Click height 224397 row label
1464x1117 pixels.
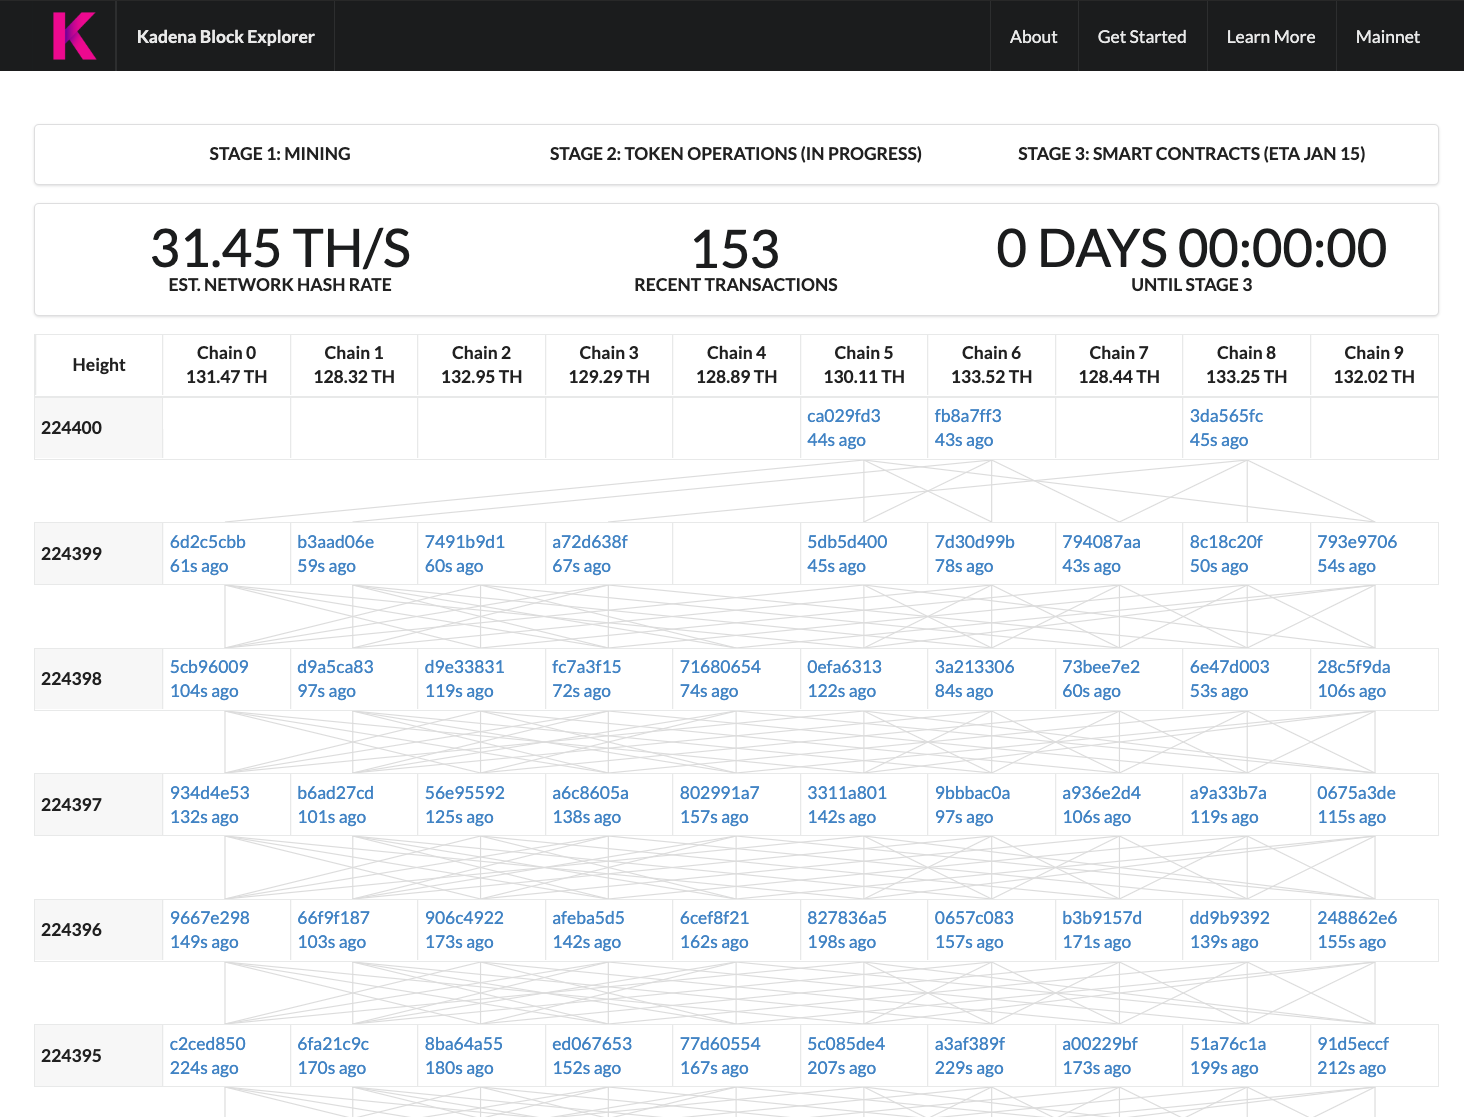(71, 805)
